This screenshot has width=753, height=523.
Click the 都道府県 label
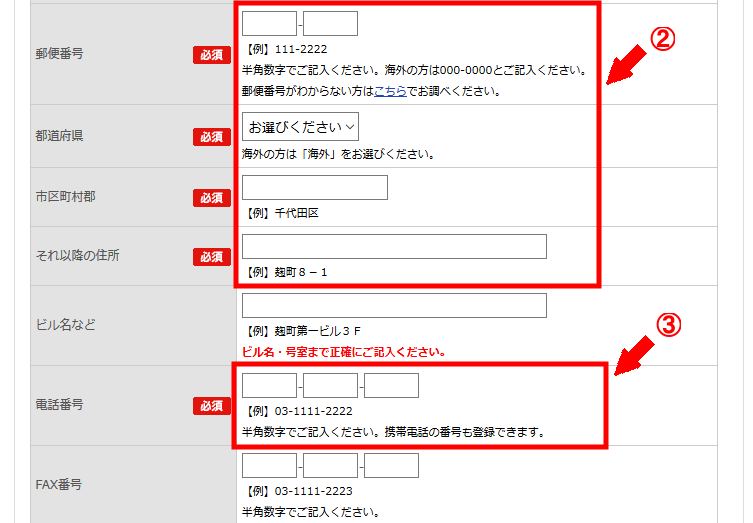point(60,136)
